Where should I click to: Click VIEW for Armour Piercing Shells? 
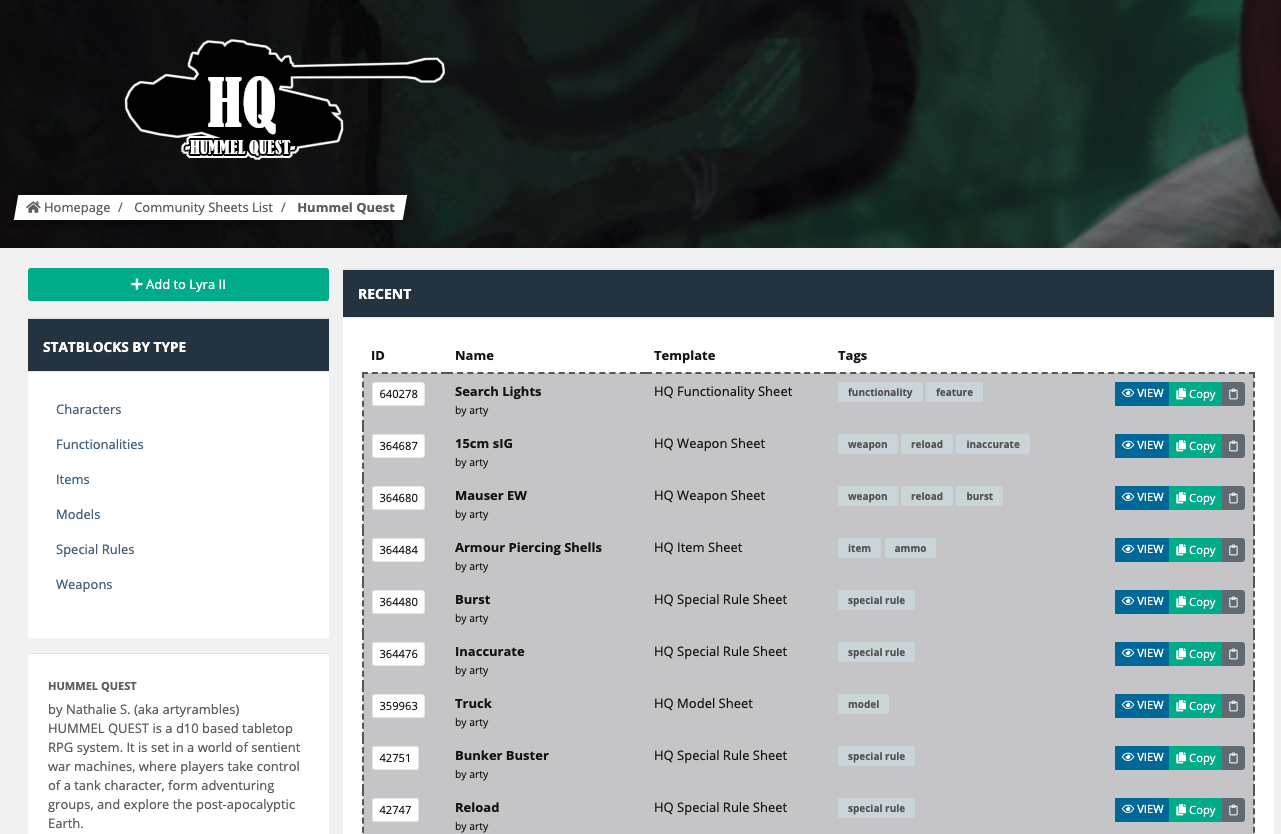(x=1141, y=549)
